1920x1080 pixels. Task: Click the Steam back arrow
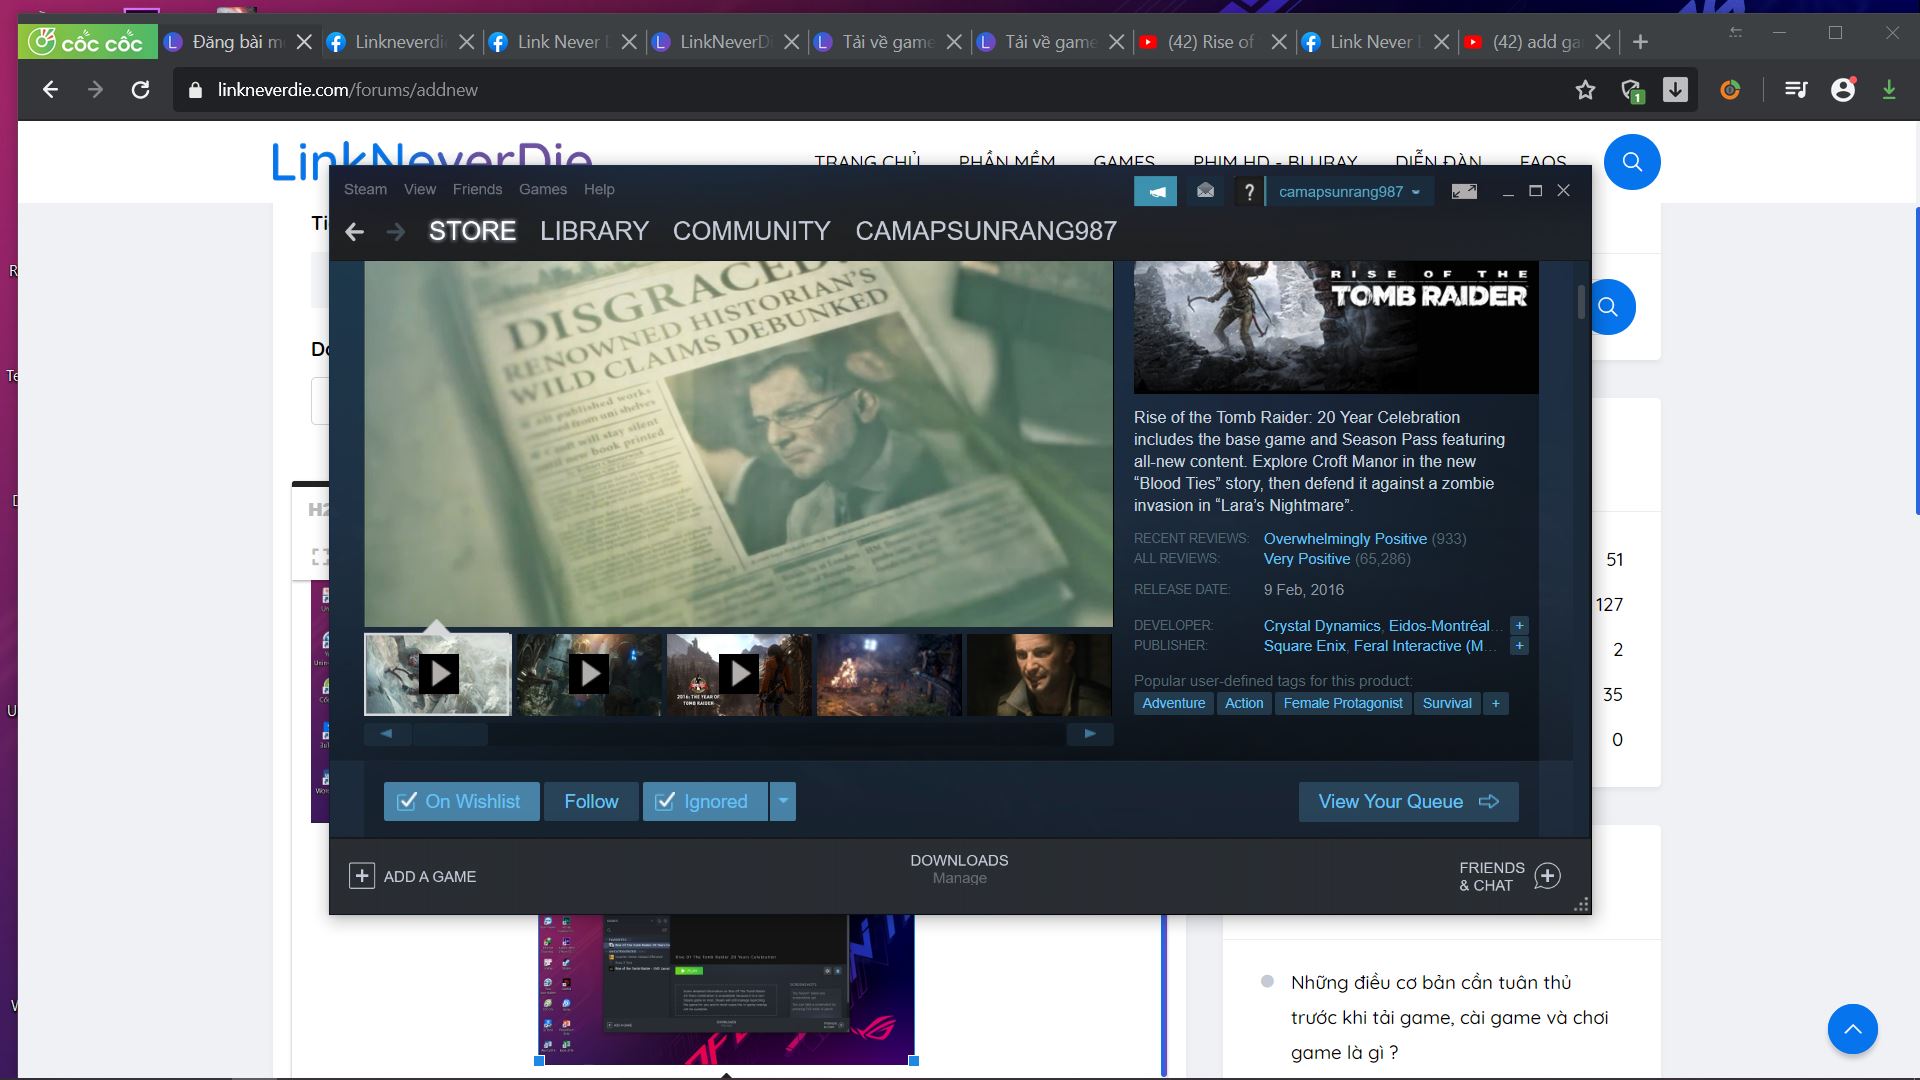click(x=354, y=232)
